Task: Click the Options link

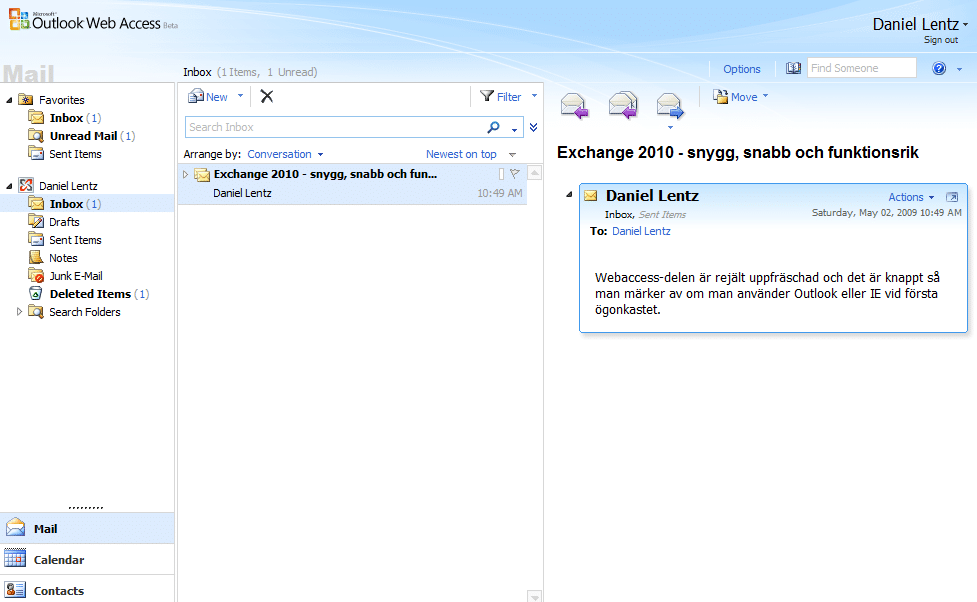Action: click(742, 69)
